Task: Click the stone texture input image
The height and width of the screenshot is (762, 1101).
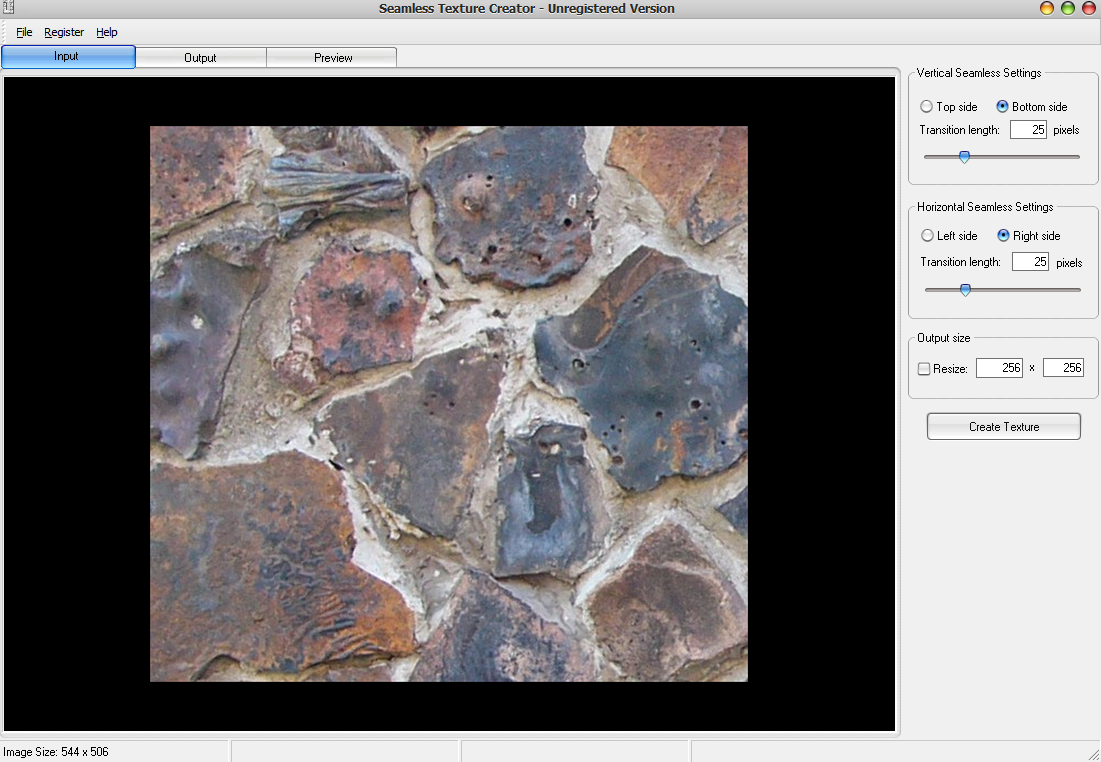Action: tap(449, 404)
